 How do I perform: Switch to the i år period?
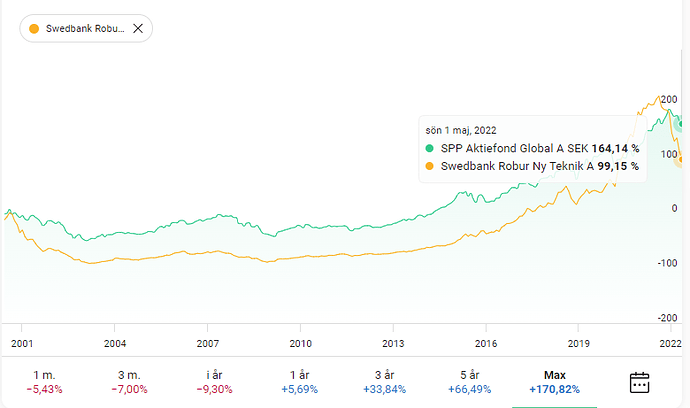click(214, 382)
